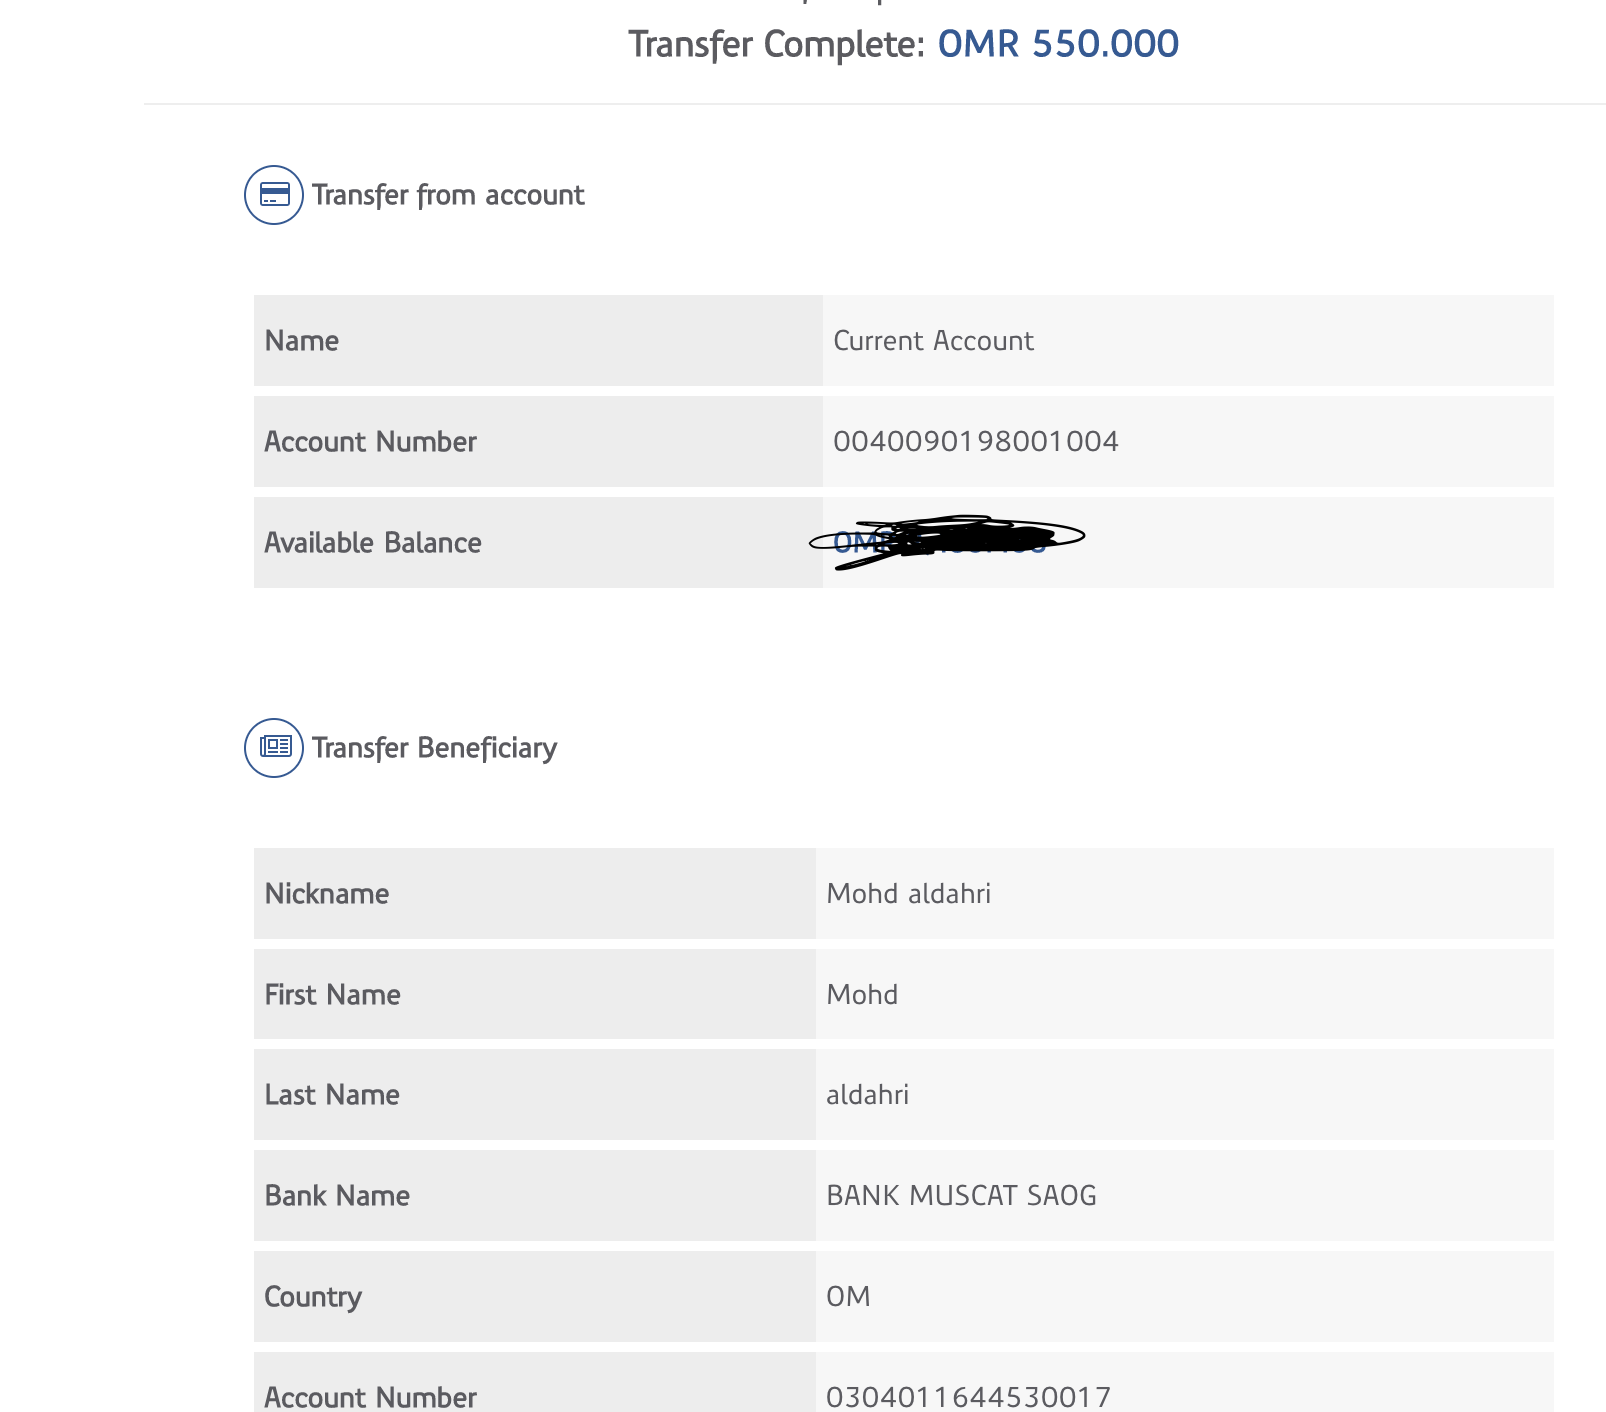Click the Transfer Beneficiary newspaper icon

pyautogui.click(x=274, y=748)
